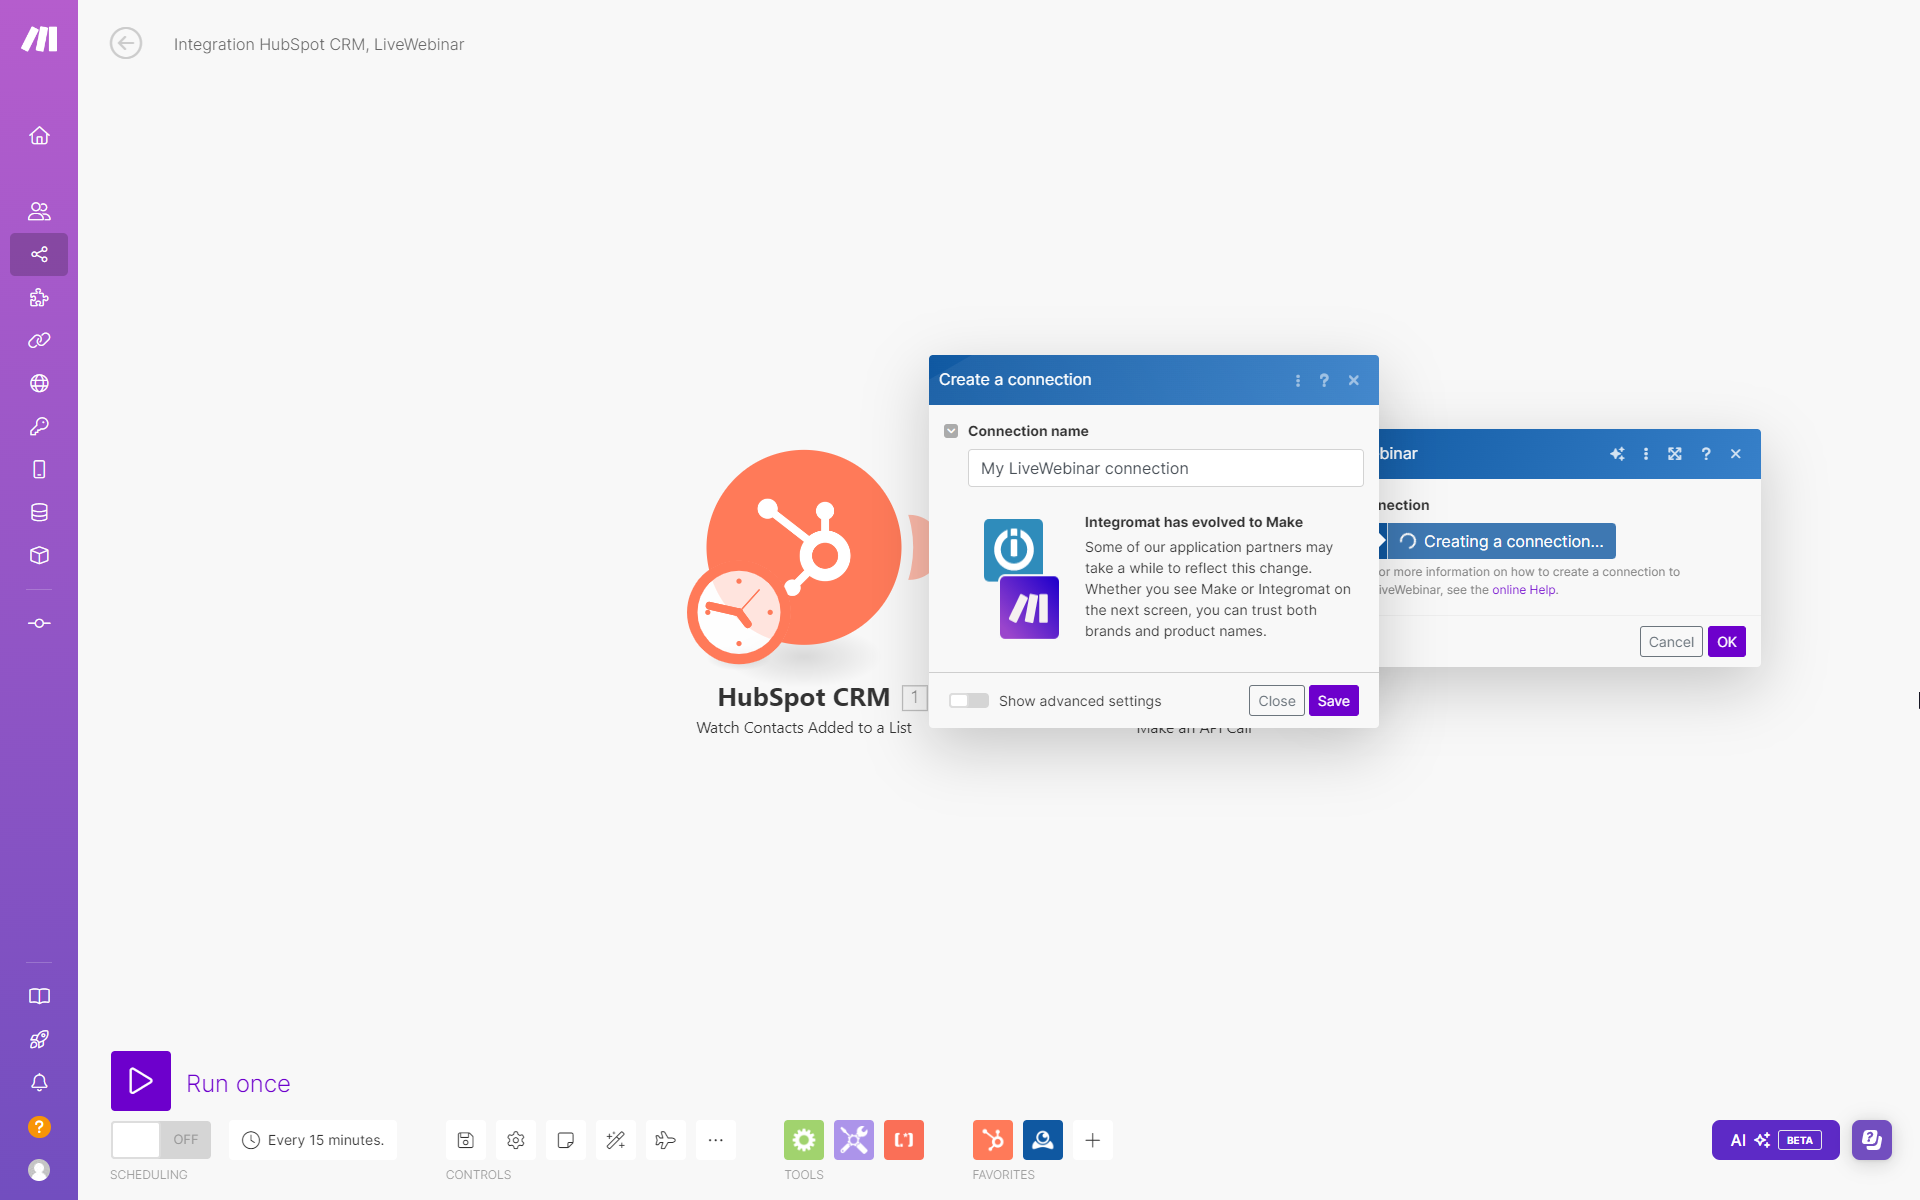1920x1200 pixels.
Task: Expand more controls ellipsis in bottom toolbar
Action: tap(716, 1140)
